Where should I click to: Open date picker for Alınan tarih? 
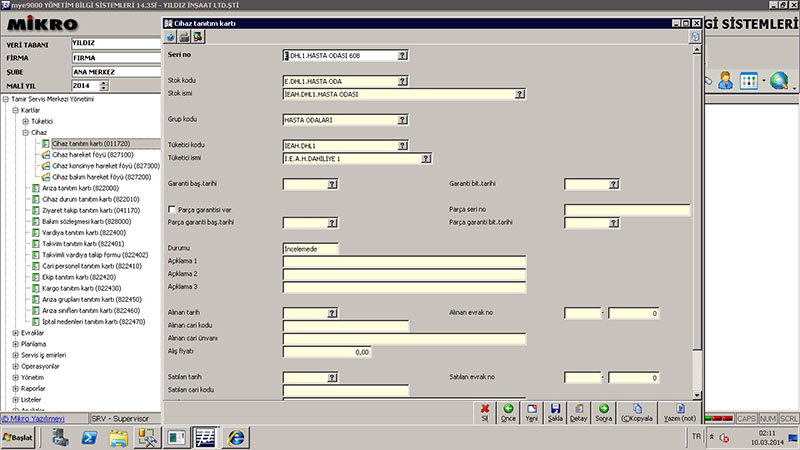pyautogui.click(x=332, y=313)
